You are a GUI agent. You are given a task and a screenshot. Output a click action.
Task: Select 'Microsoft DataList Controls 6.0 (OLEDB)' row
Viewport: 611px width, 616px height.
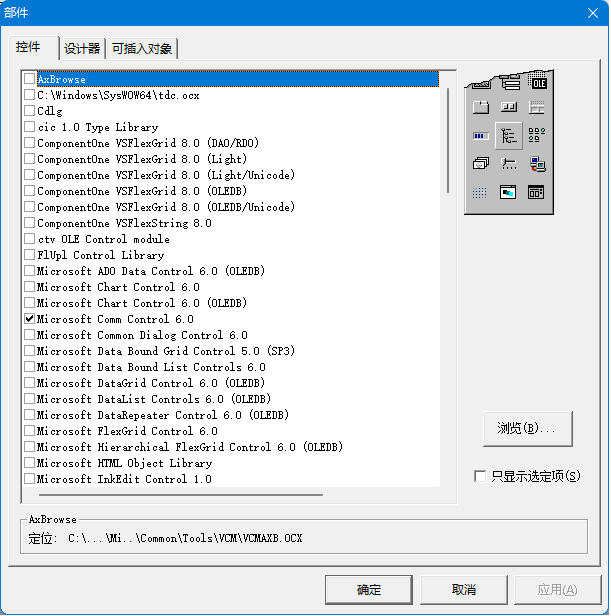[x=154, y=399]
